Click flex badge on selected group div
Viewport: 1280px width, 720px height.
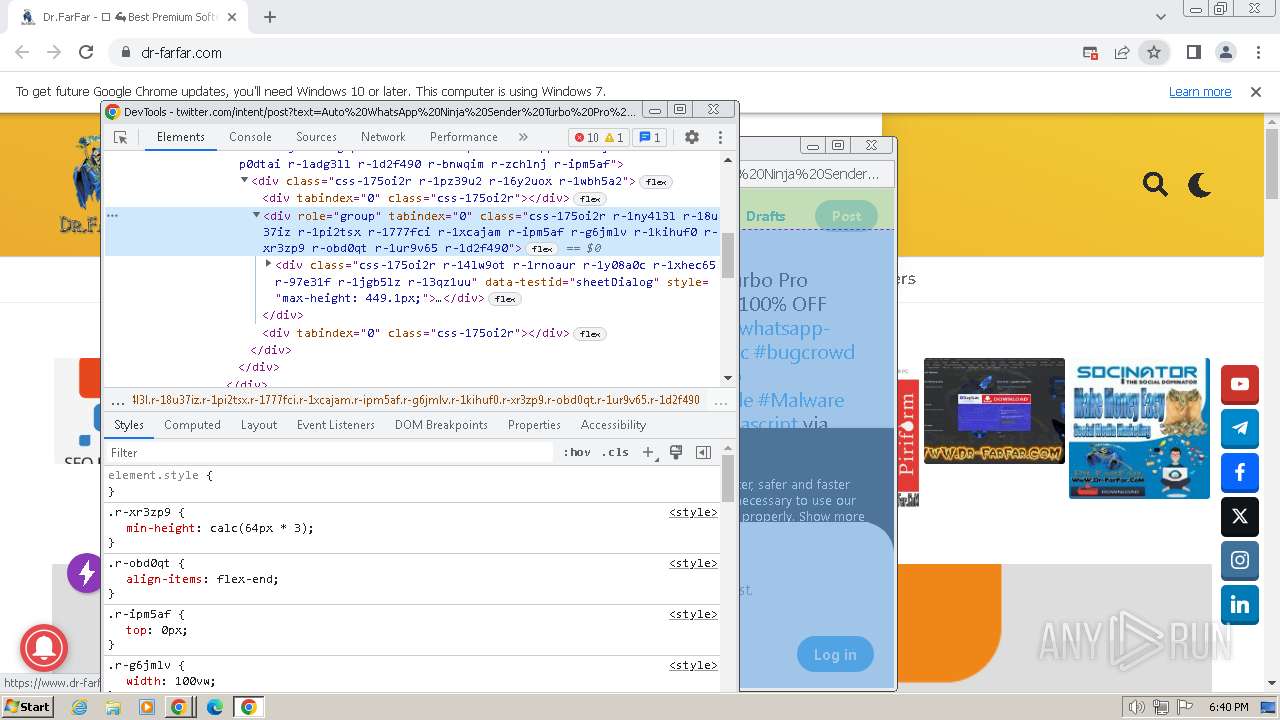(542, 249)
